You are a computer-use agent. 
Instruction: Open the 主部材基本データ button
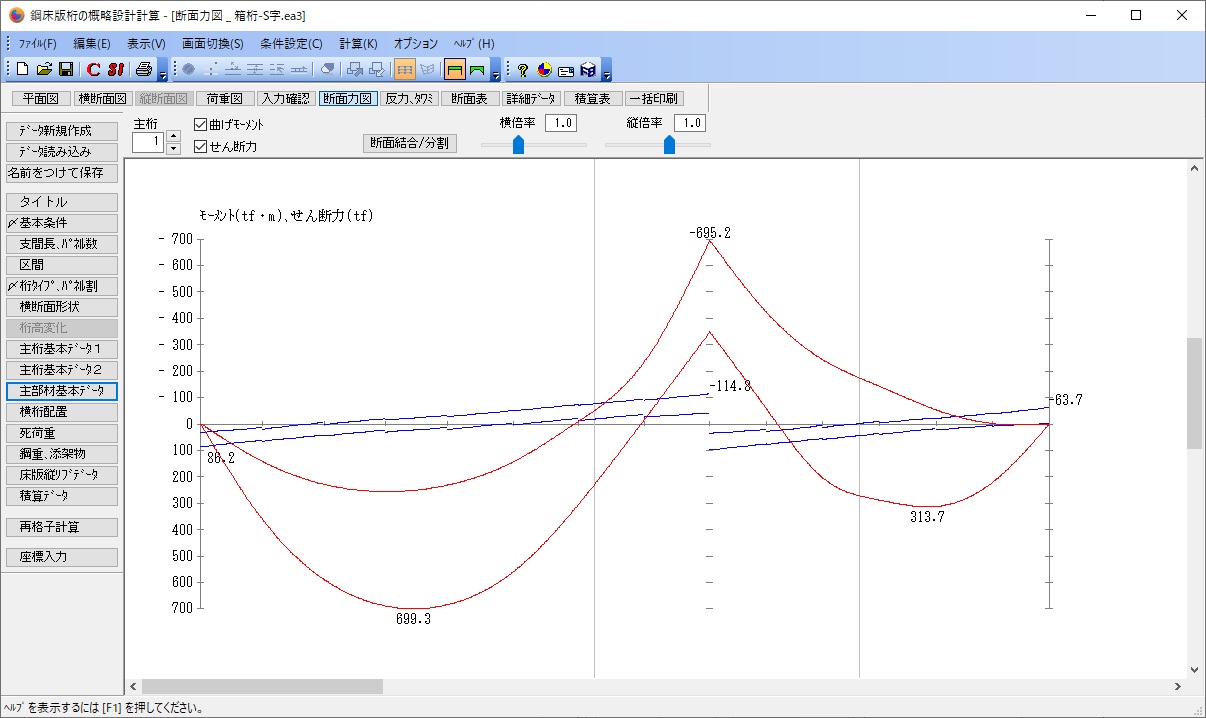pyautogui.click(x=62, y=391)
